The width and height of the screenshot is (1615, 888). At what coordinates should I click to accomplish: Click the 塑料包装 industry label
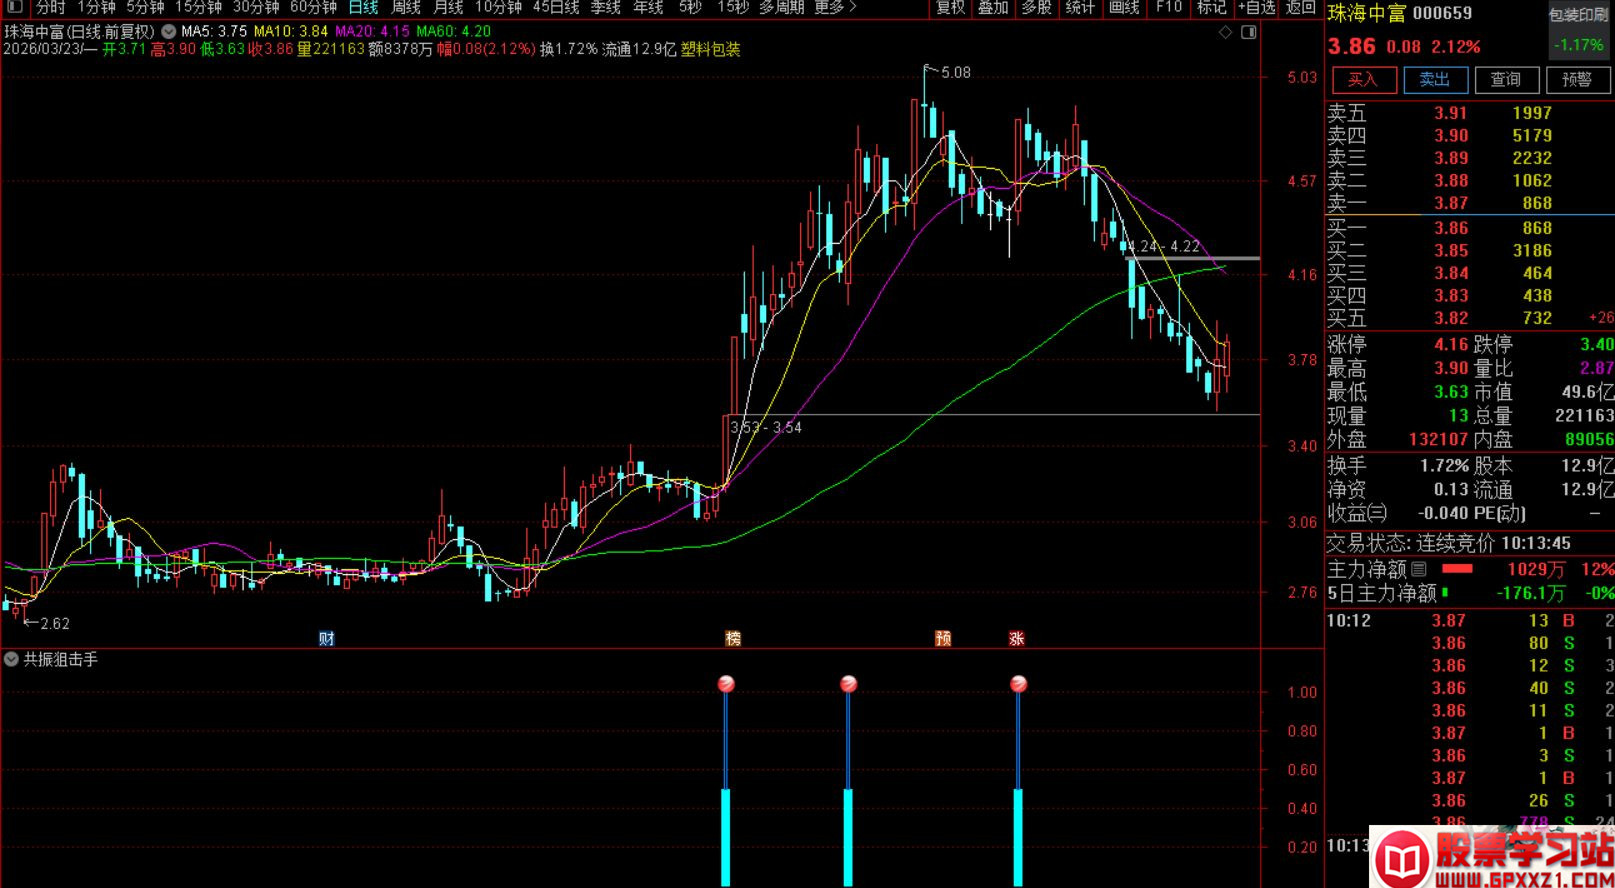click(x=710, y=49)
